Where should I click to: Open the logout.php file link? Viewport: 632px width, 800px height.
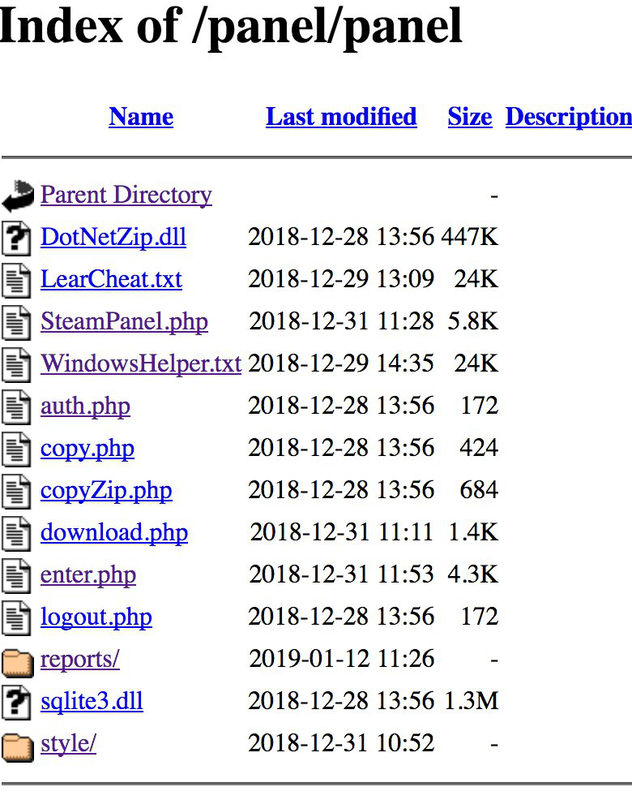[96, 617]
